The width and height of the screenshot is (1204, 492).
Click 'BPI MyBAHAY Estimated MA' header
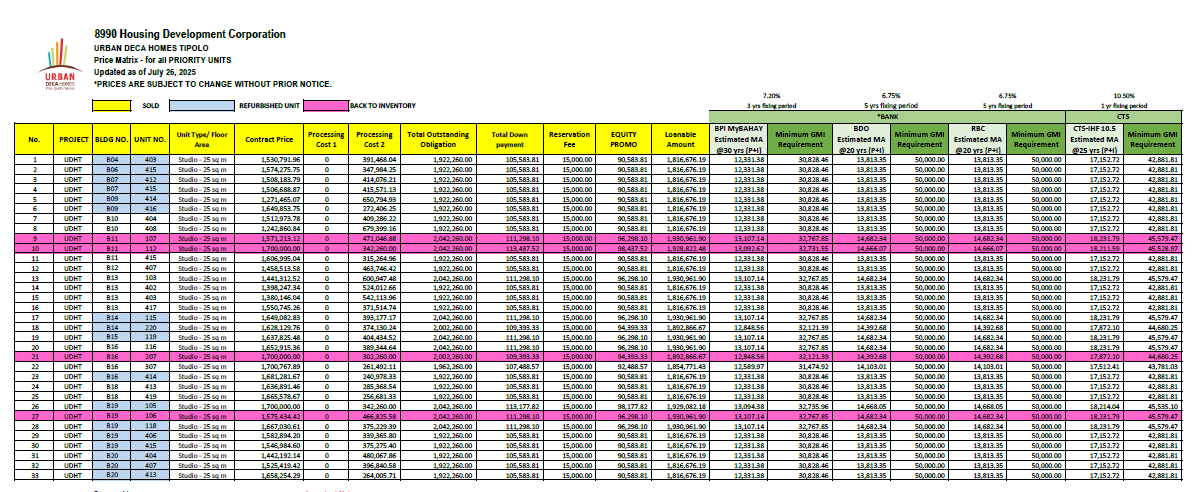click(x=739, y=138)
